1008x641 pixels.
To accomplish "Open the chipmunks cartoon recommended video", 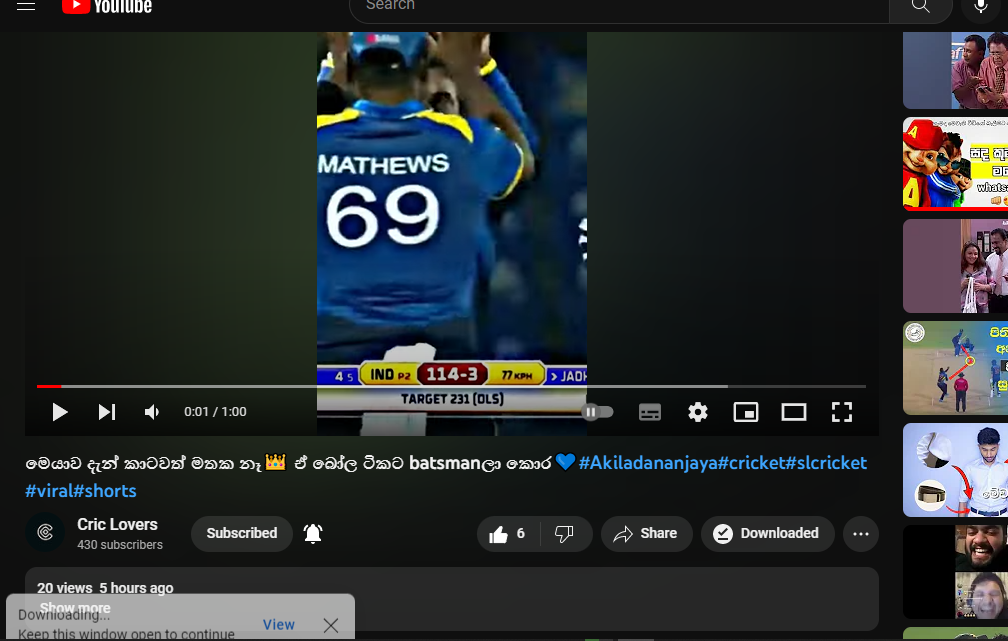I will pos(955,164).
